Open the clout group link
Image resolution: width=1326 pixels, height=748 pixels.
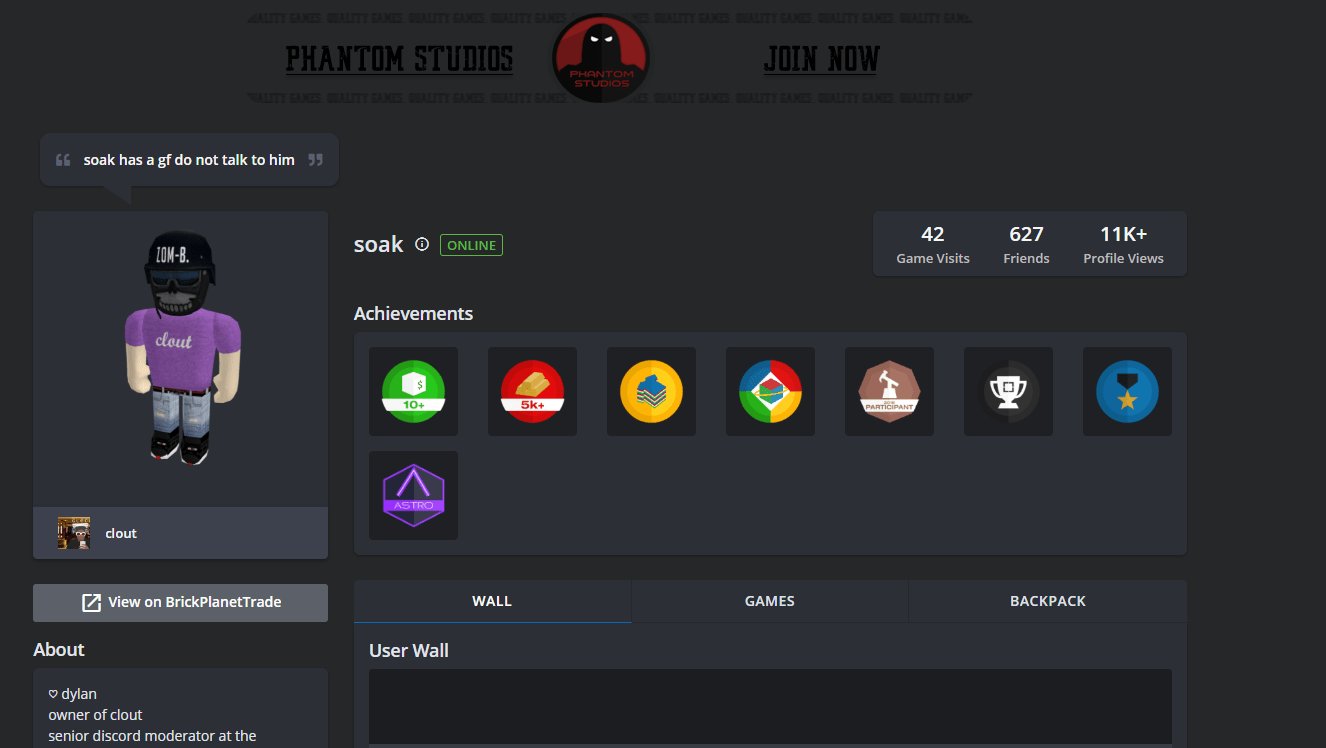121,533
